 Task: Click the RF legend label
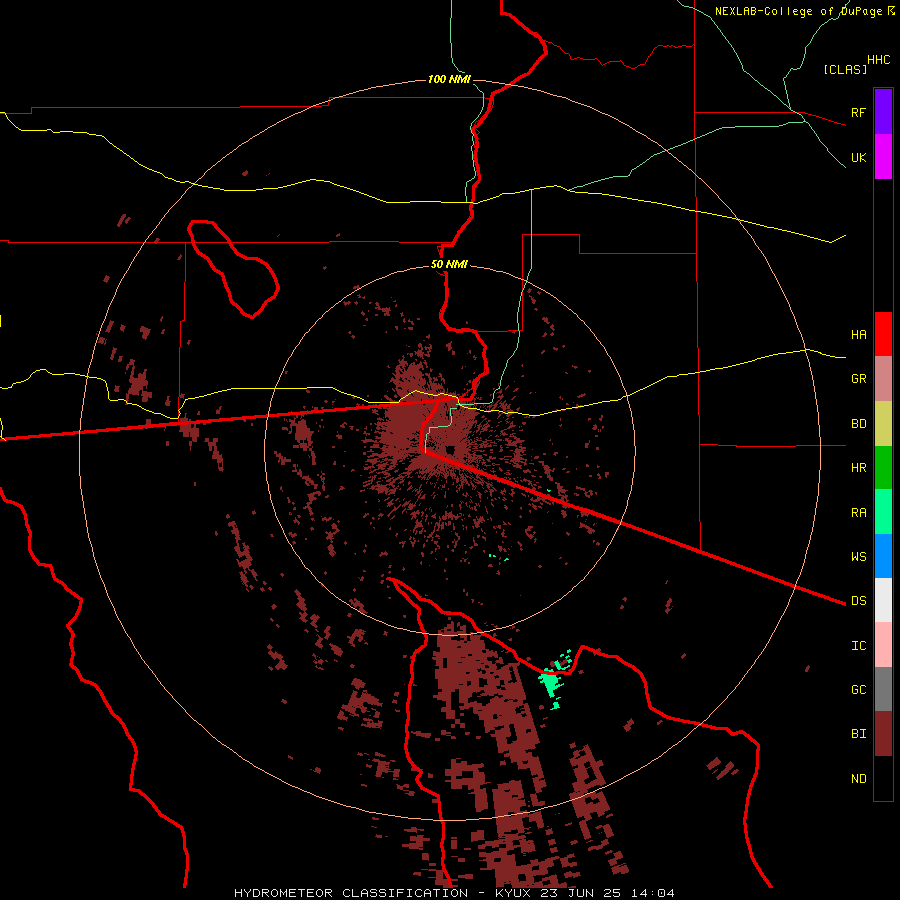(858, 112)
